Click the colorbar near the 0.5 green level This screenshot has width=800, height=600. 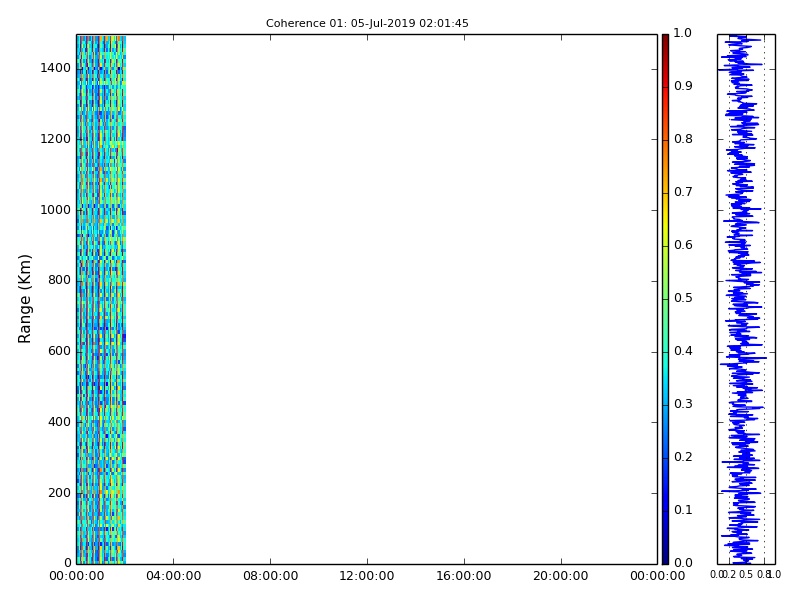pyautogui.click(x=665, y=298)
